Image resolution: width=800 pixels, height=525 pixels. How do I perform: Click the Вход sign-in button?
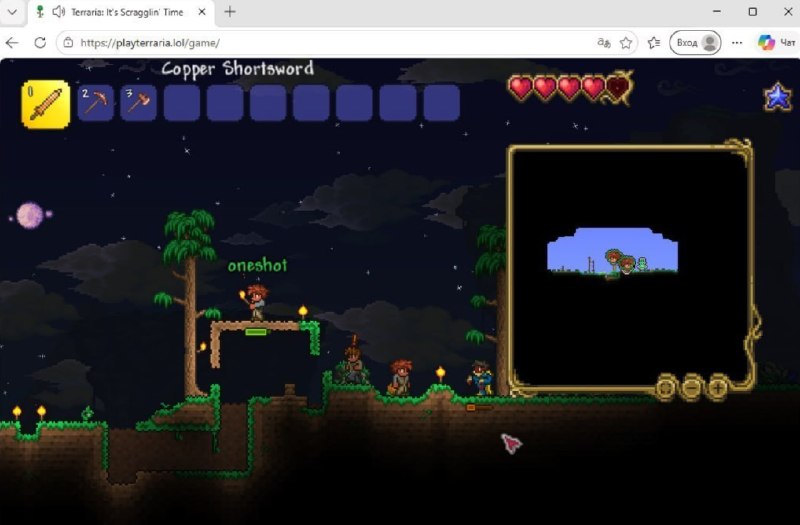click(695, 43)
